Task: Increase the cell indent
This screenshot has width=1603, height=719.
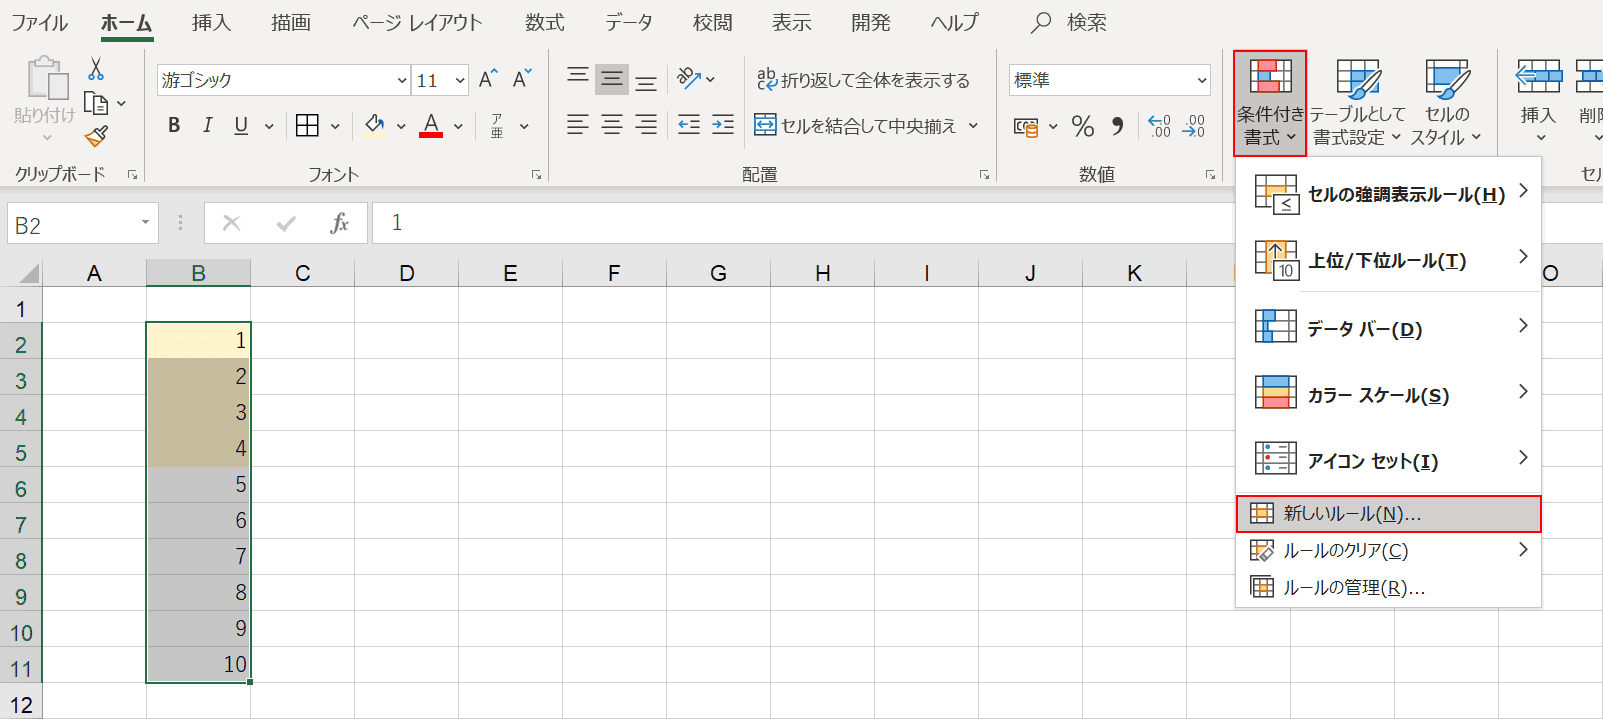Action: click(723, 125)
